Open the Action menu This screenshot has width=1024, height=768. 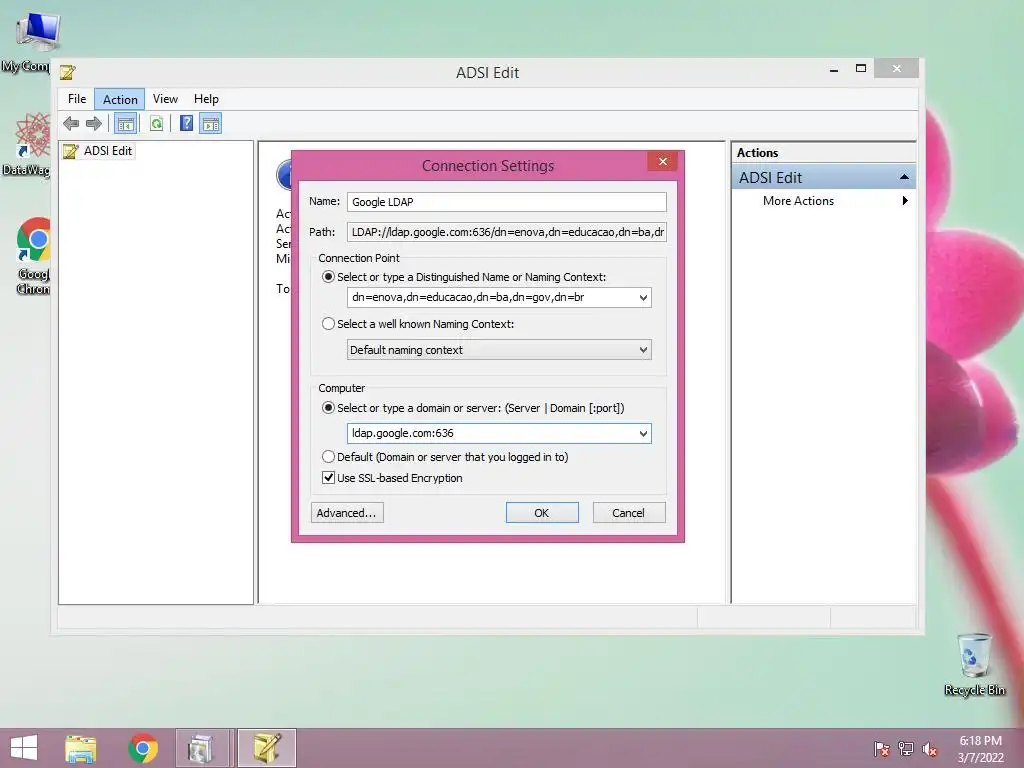[x=120, y=99]
